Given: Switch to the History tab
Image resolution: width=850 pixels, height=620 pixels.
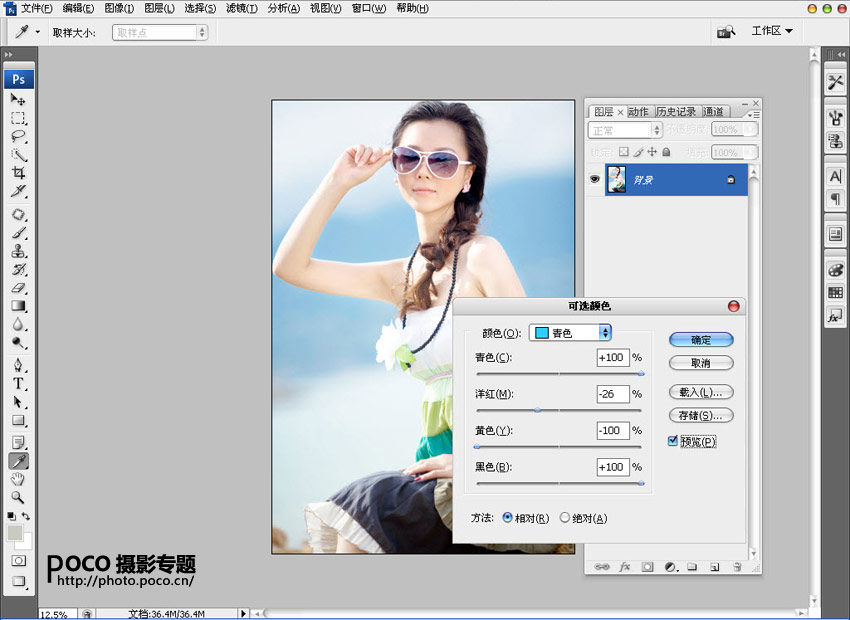Looking at the screenshot, I should [676, 112].
